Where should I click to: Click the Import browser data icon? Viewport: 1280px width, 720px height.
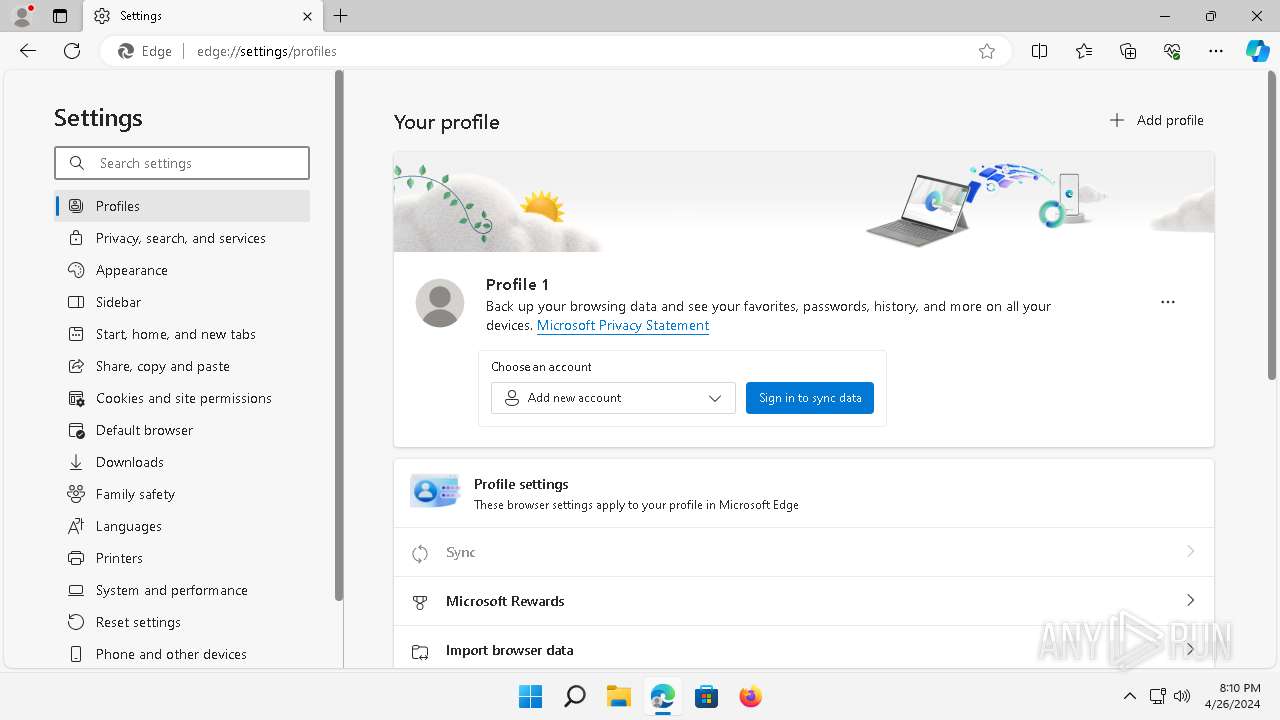click(420, 651)
